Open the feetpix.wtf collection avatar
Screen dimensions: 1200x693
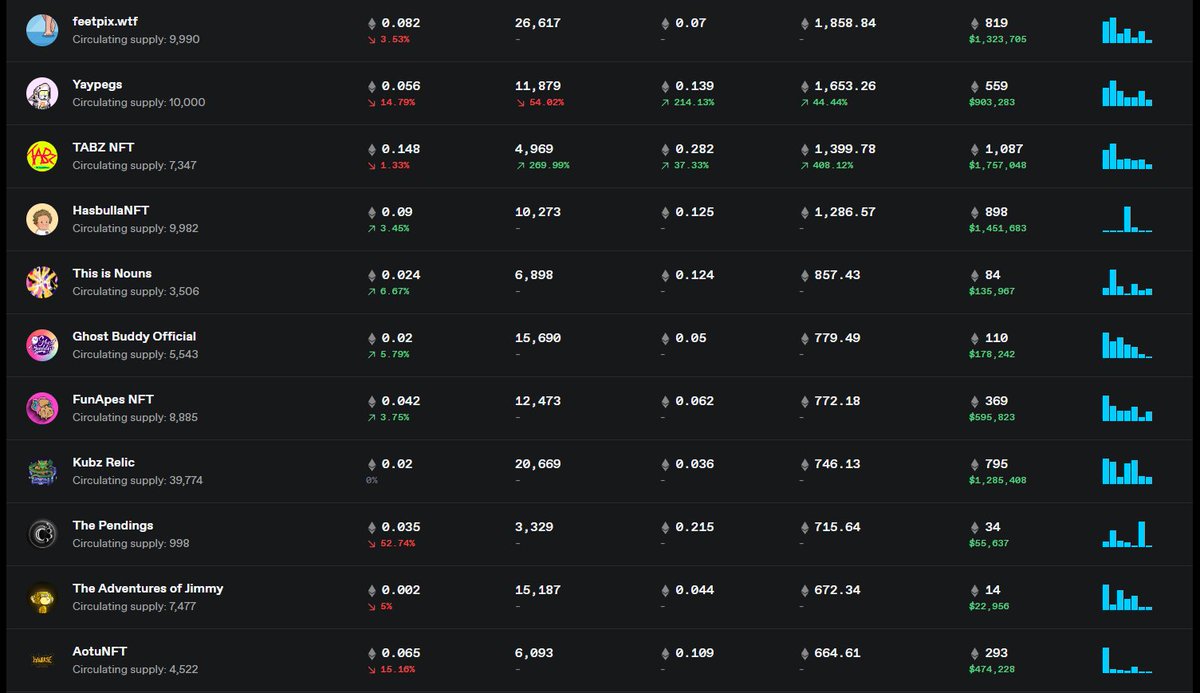click(x=42, y=30)
